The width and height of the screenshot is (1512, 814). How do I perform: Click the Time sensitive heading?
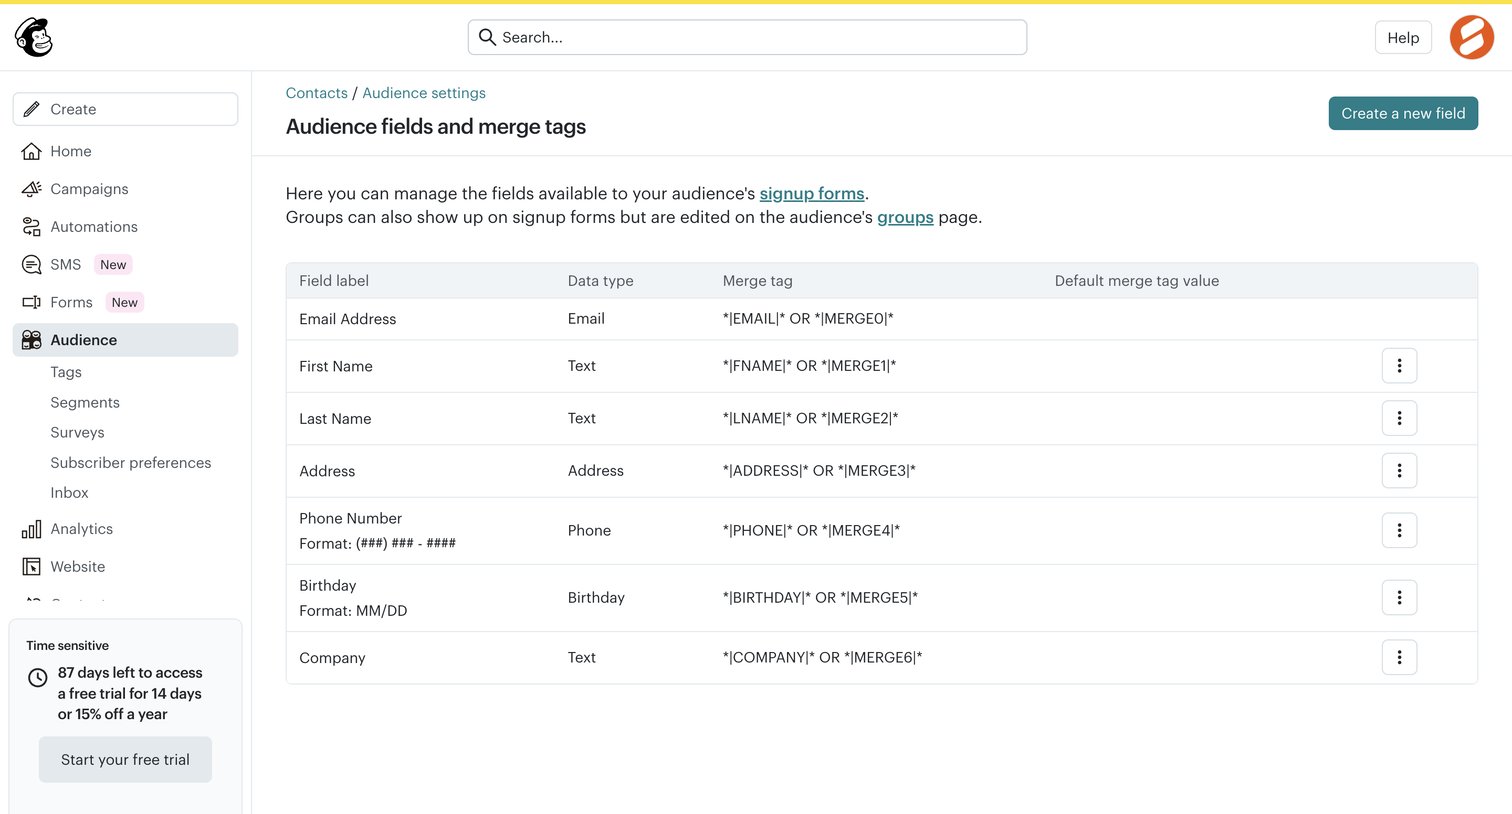pyautogui.click(x=68, y=646)
